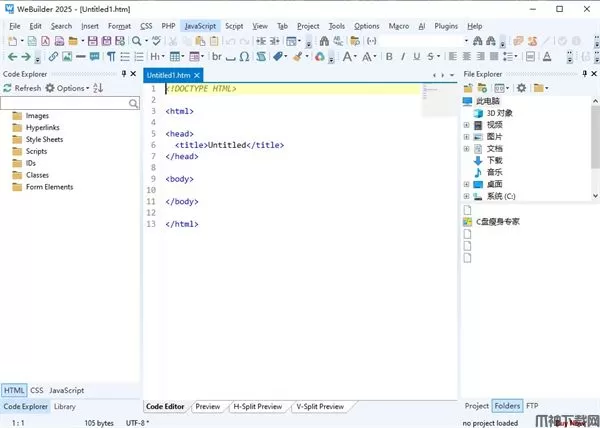Click the Code Explorer search field

68,103
